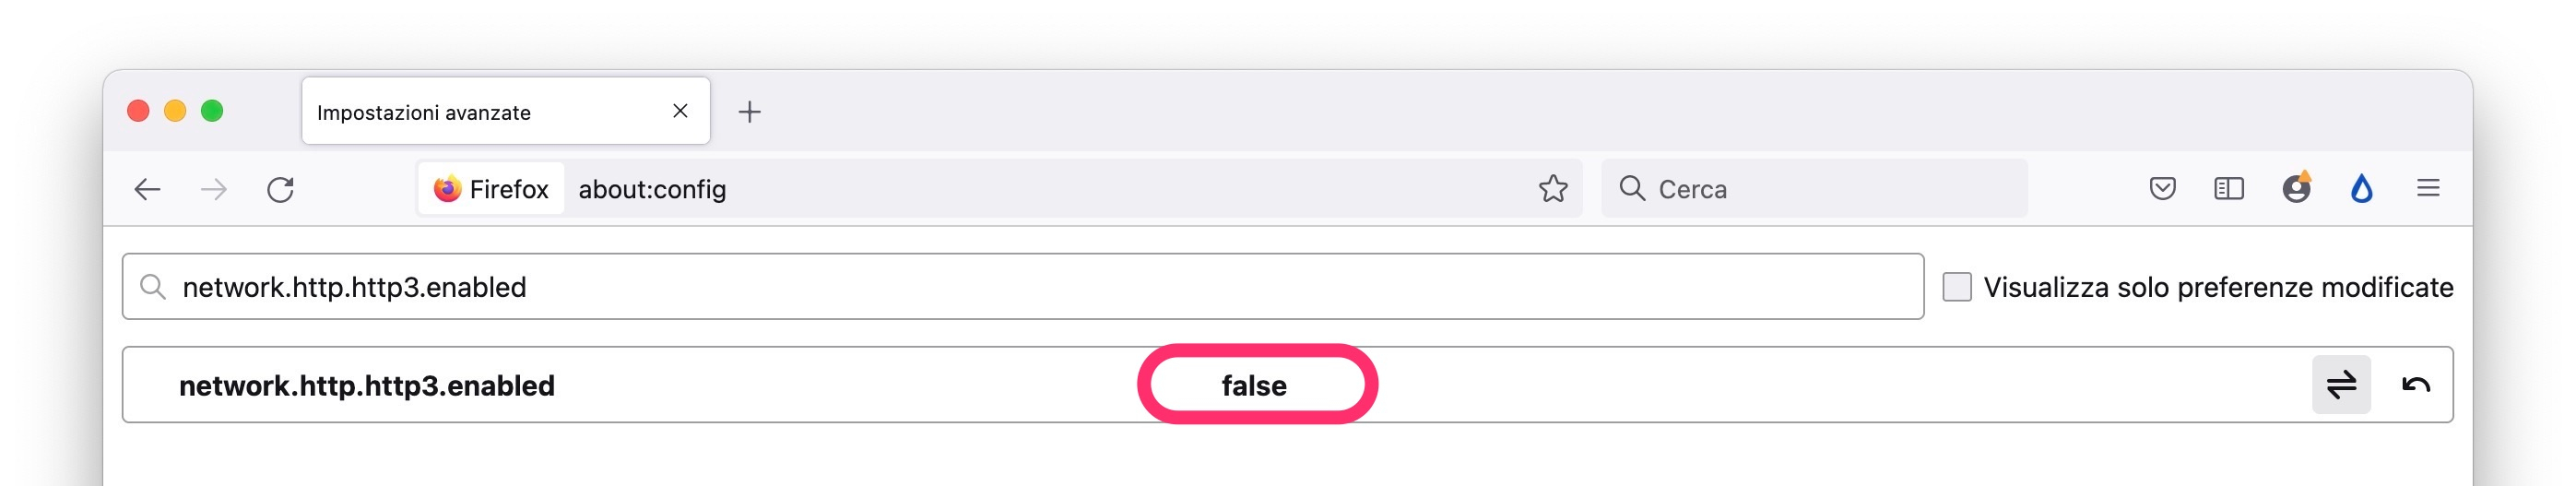Click the blue droplet extension icon
This screenshot has width=2576, height=486.
2362,189
